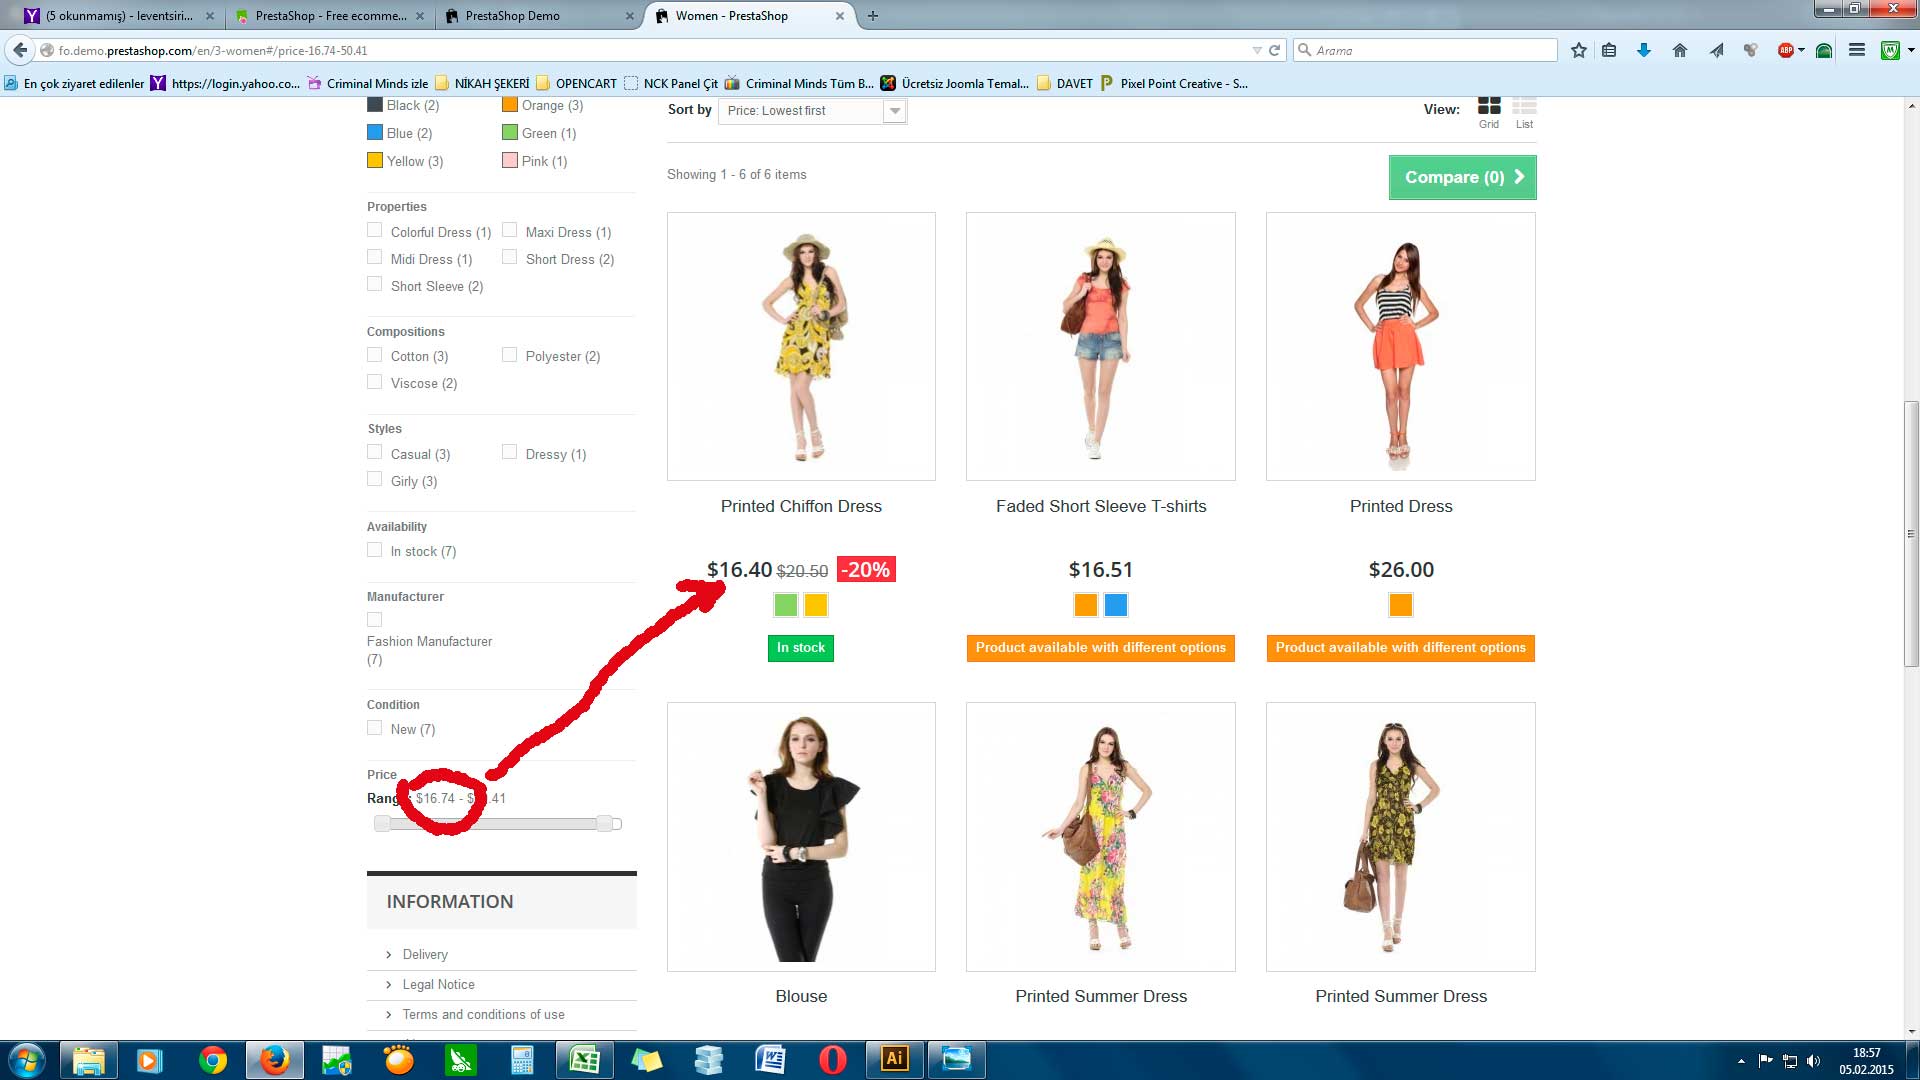Screen dimensions: 1920x1080
Task: Open Firefox hamburger menu icon
Action: pos(1856,50)
